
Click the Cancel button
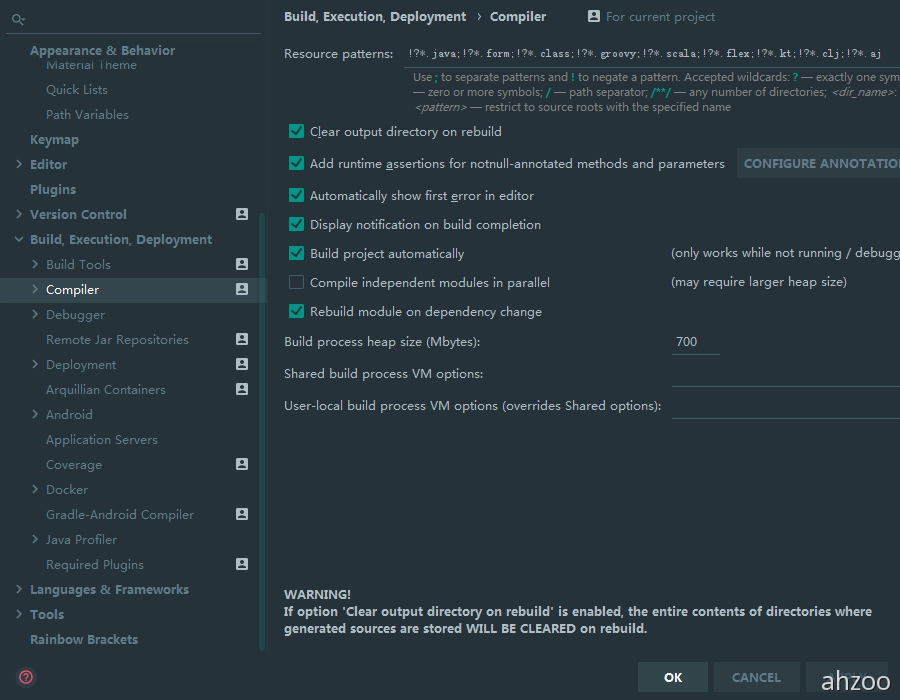pyautogui.click(x=755, y=677)
